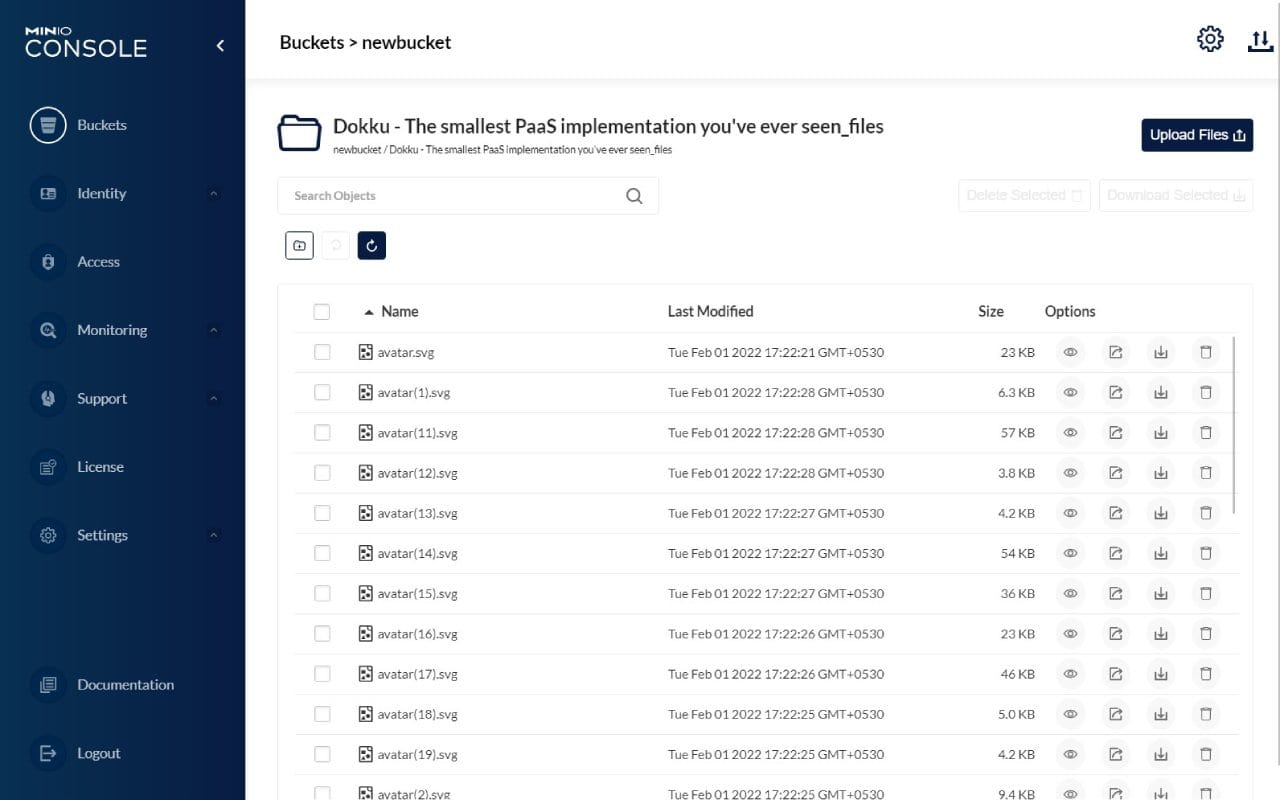Viewport: 1280px width, 800px height.
Task: Tick the checkbox for avatar(18).svg
Action: pyautogui.click(x=322, y=713)
